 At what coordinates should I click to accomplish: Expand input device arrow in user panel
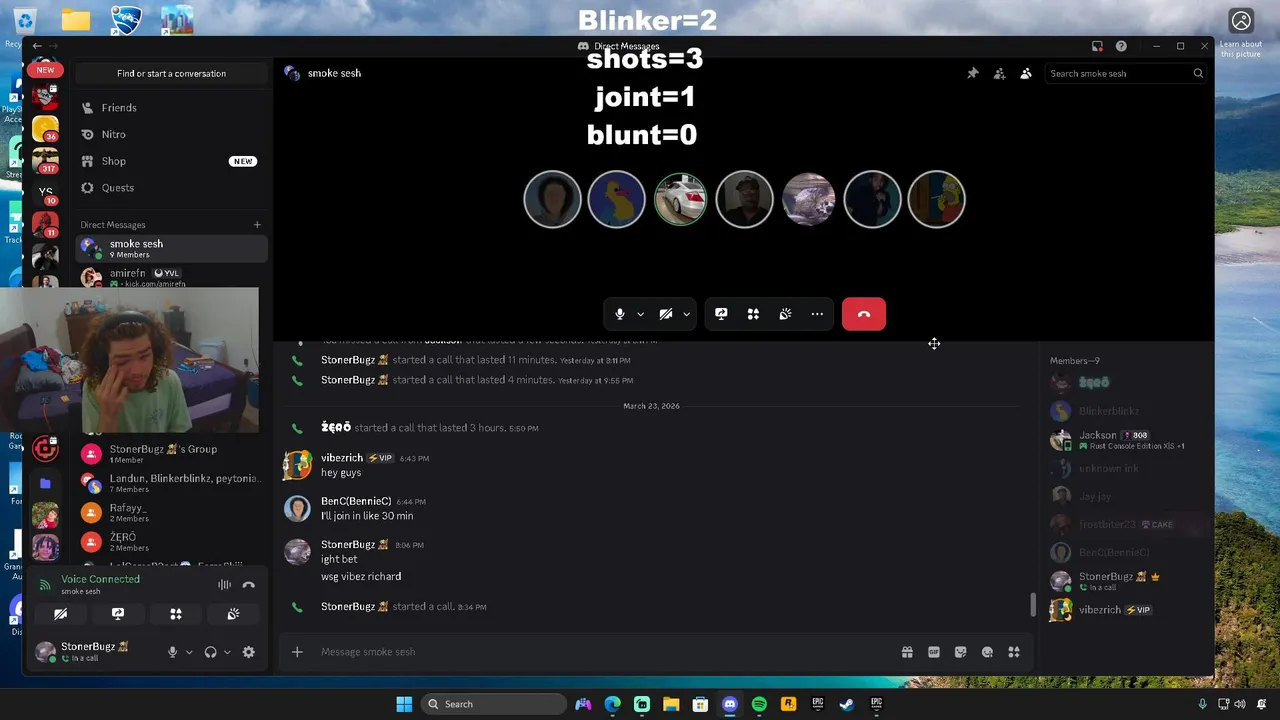pyautogui.click(x=189, y=652)
